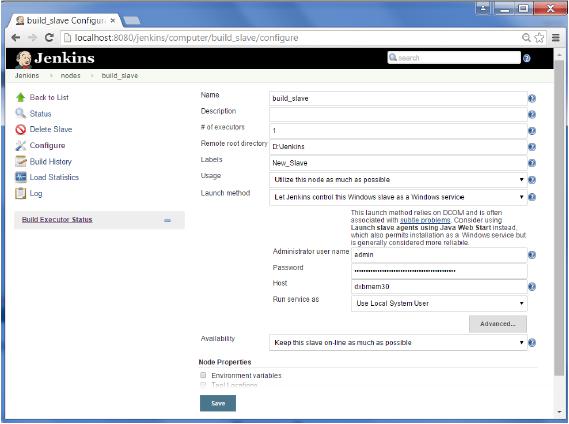
Task: Reload the page with the refresh icon
Action: click(49, 37)
